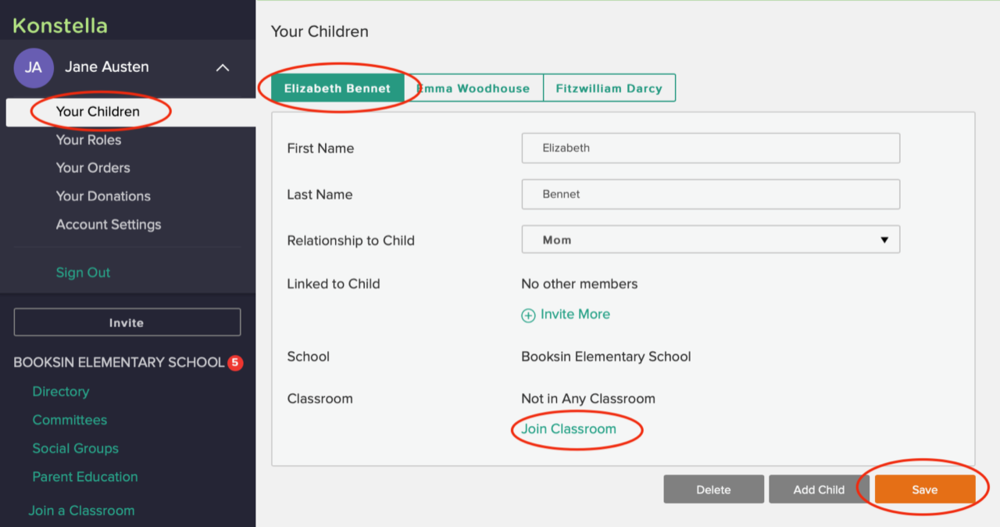Click the plus icon beside Invite More
1000x527 pixels.
point(528,315)
